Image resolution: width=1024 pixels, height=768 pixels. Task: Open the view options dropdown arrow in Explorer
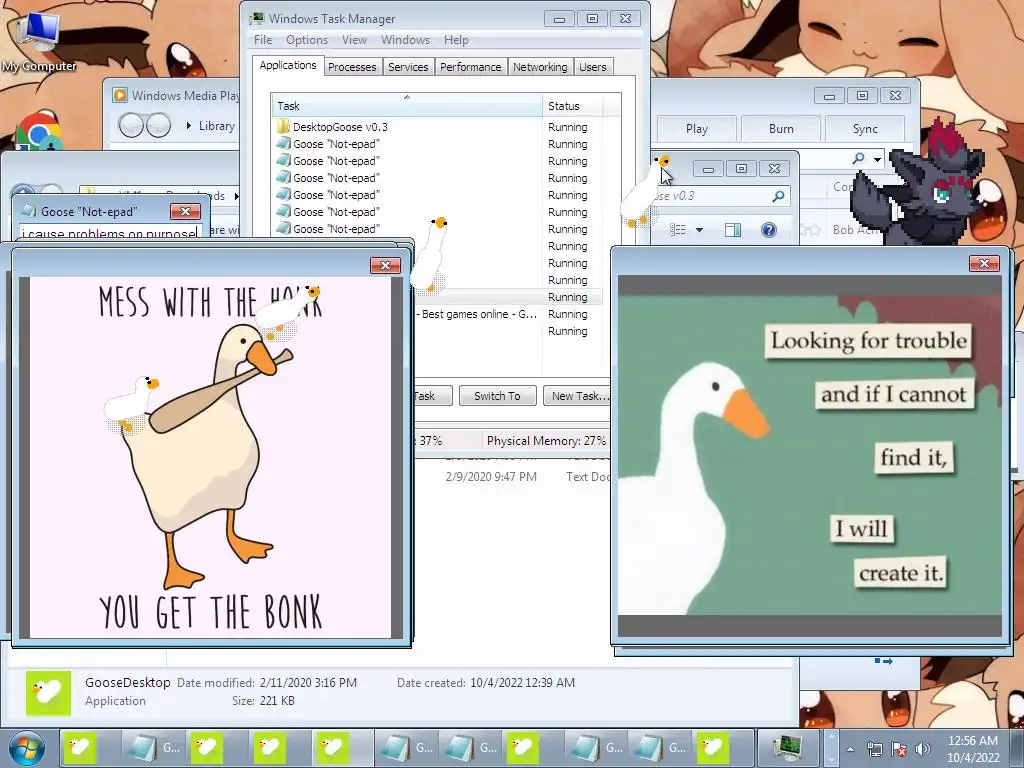[699, 230]
